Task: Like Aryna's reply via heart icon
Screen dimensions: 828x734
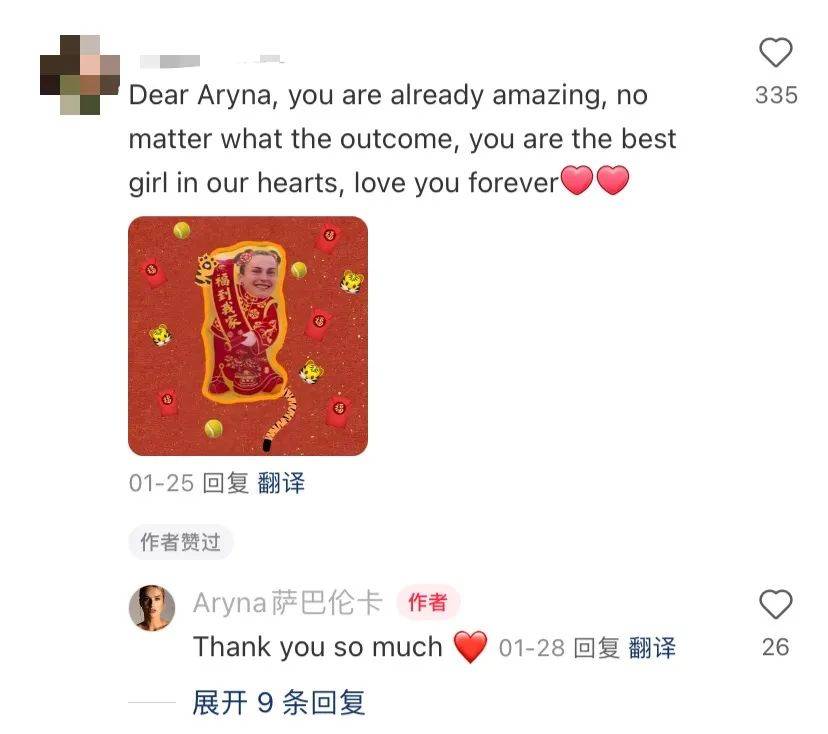Action: (775, 604)
